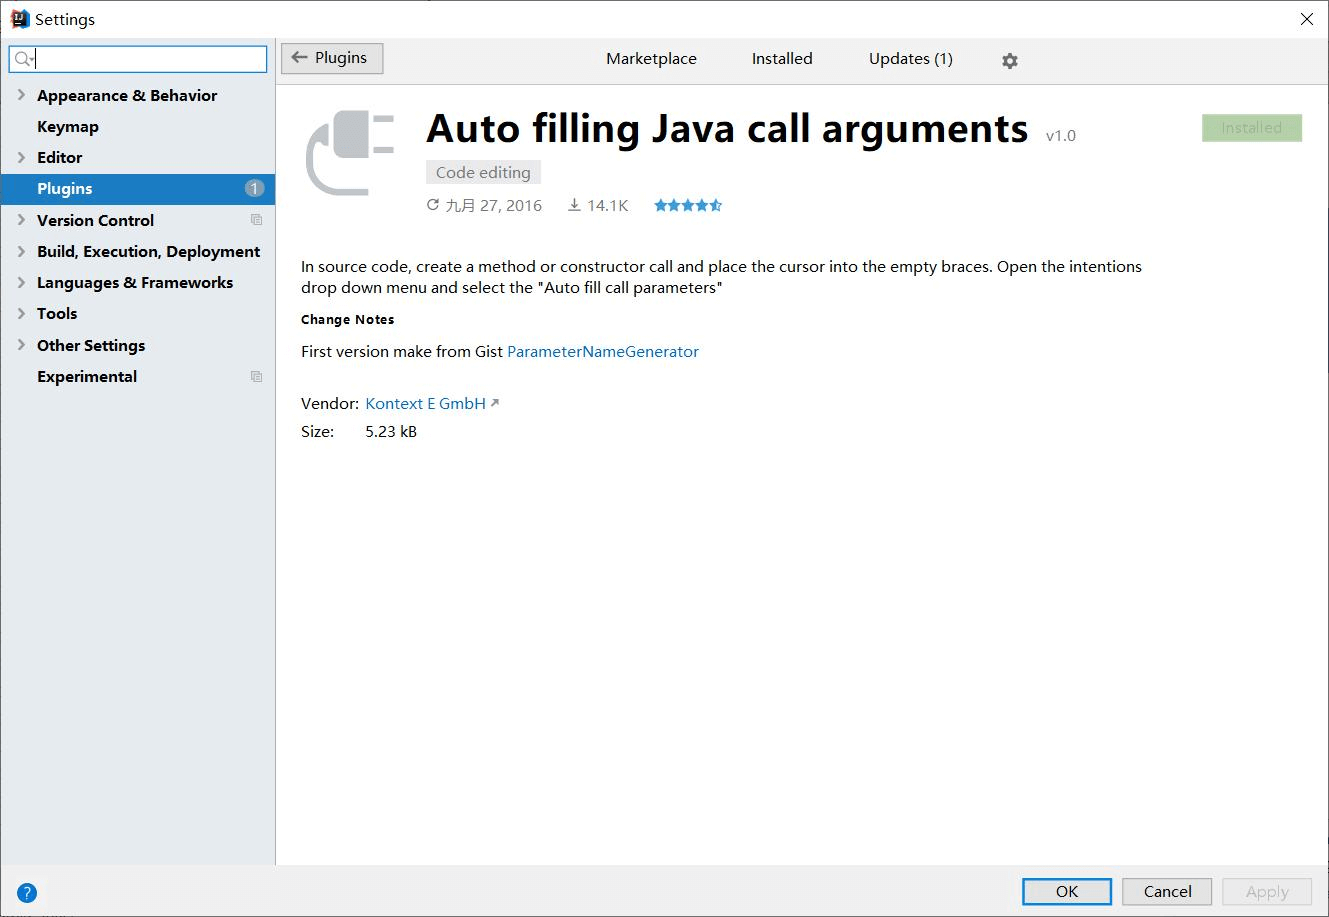Click the Plugins update count badge
1329x917 pixels.
(254, 189)
